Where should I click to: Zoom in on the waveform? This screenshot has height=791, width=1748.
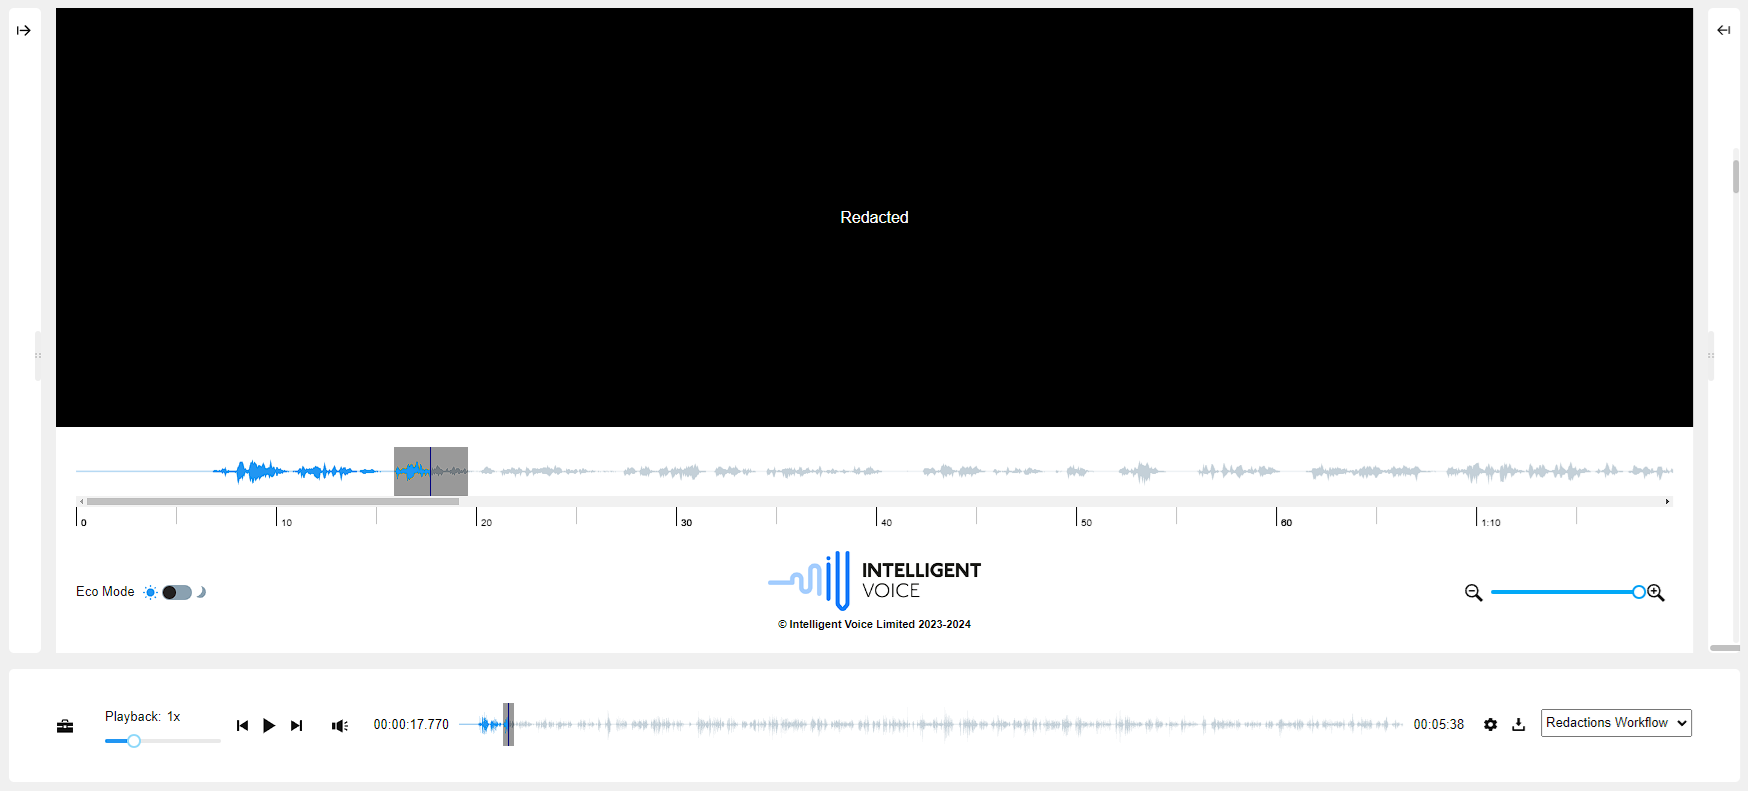tap(1656, 593)
